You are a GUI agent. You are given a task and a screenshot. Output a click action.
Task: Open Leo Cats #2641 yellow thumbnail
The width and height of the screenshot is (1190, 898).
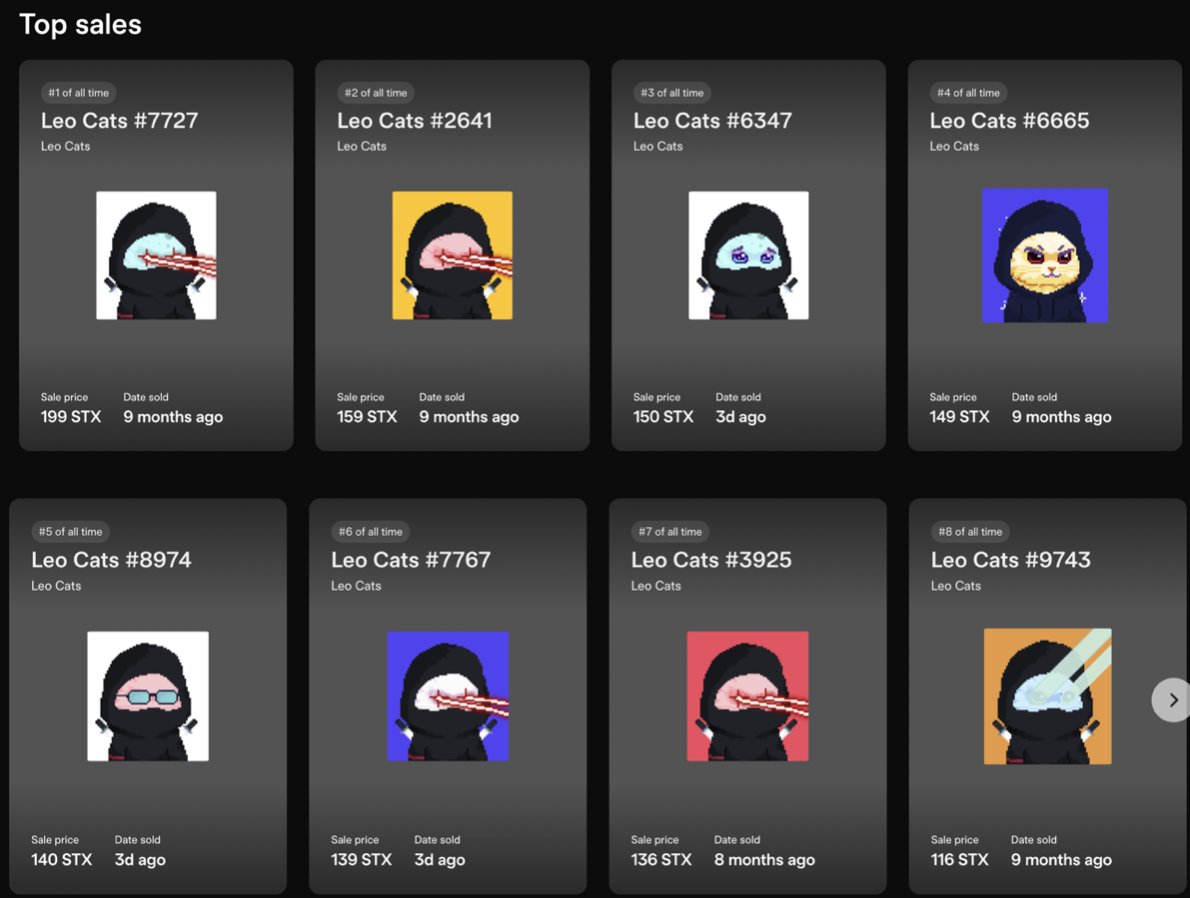[452, 255]
